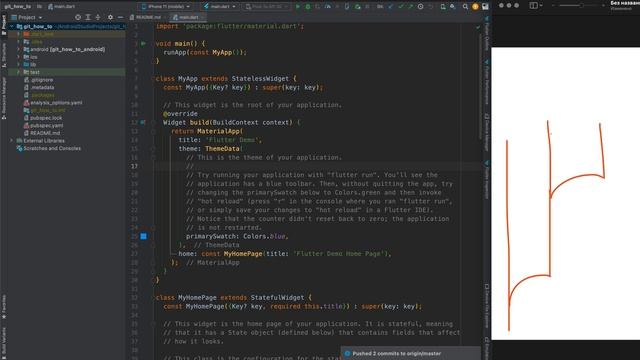Open the Project tool window side tab

pyautogui.click(x=4, y=25)
